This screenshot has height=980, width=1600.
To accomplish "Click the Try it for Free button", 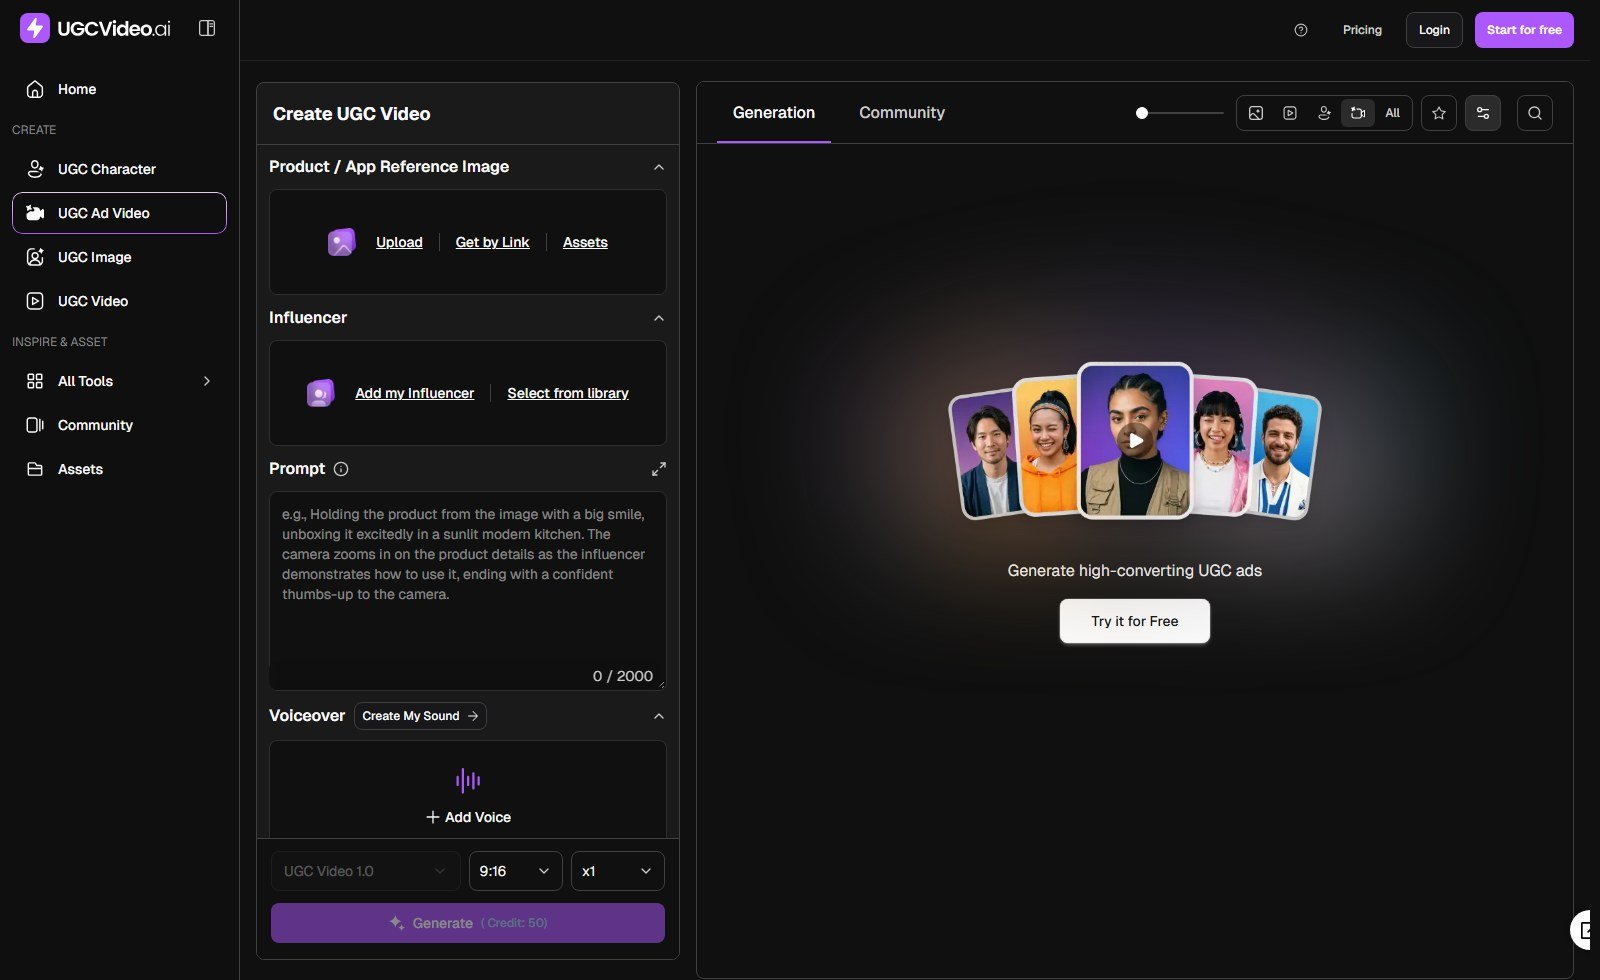I will [1135, 621].
